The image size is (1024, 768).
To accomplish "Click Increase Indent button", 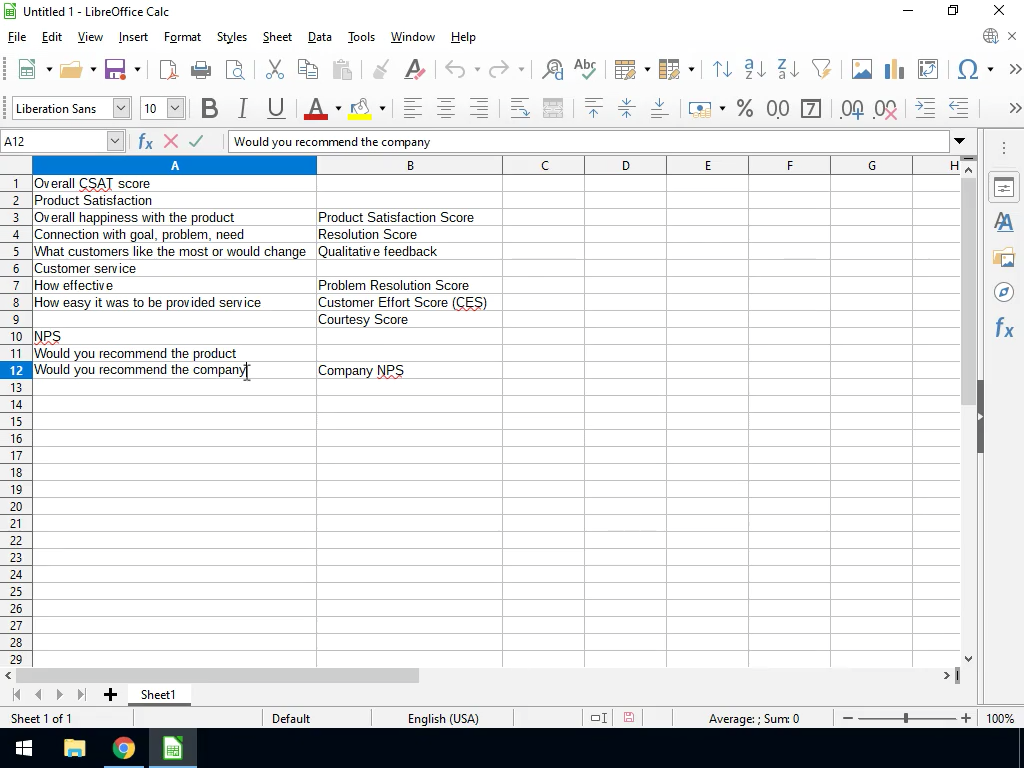I will pos(925,108).
